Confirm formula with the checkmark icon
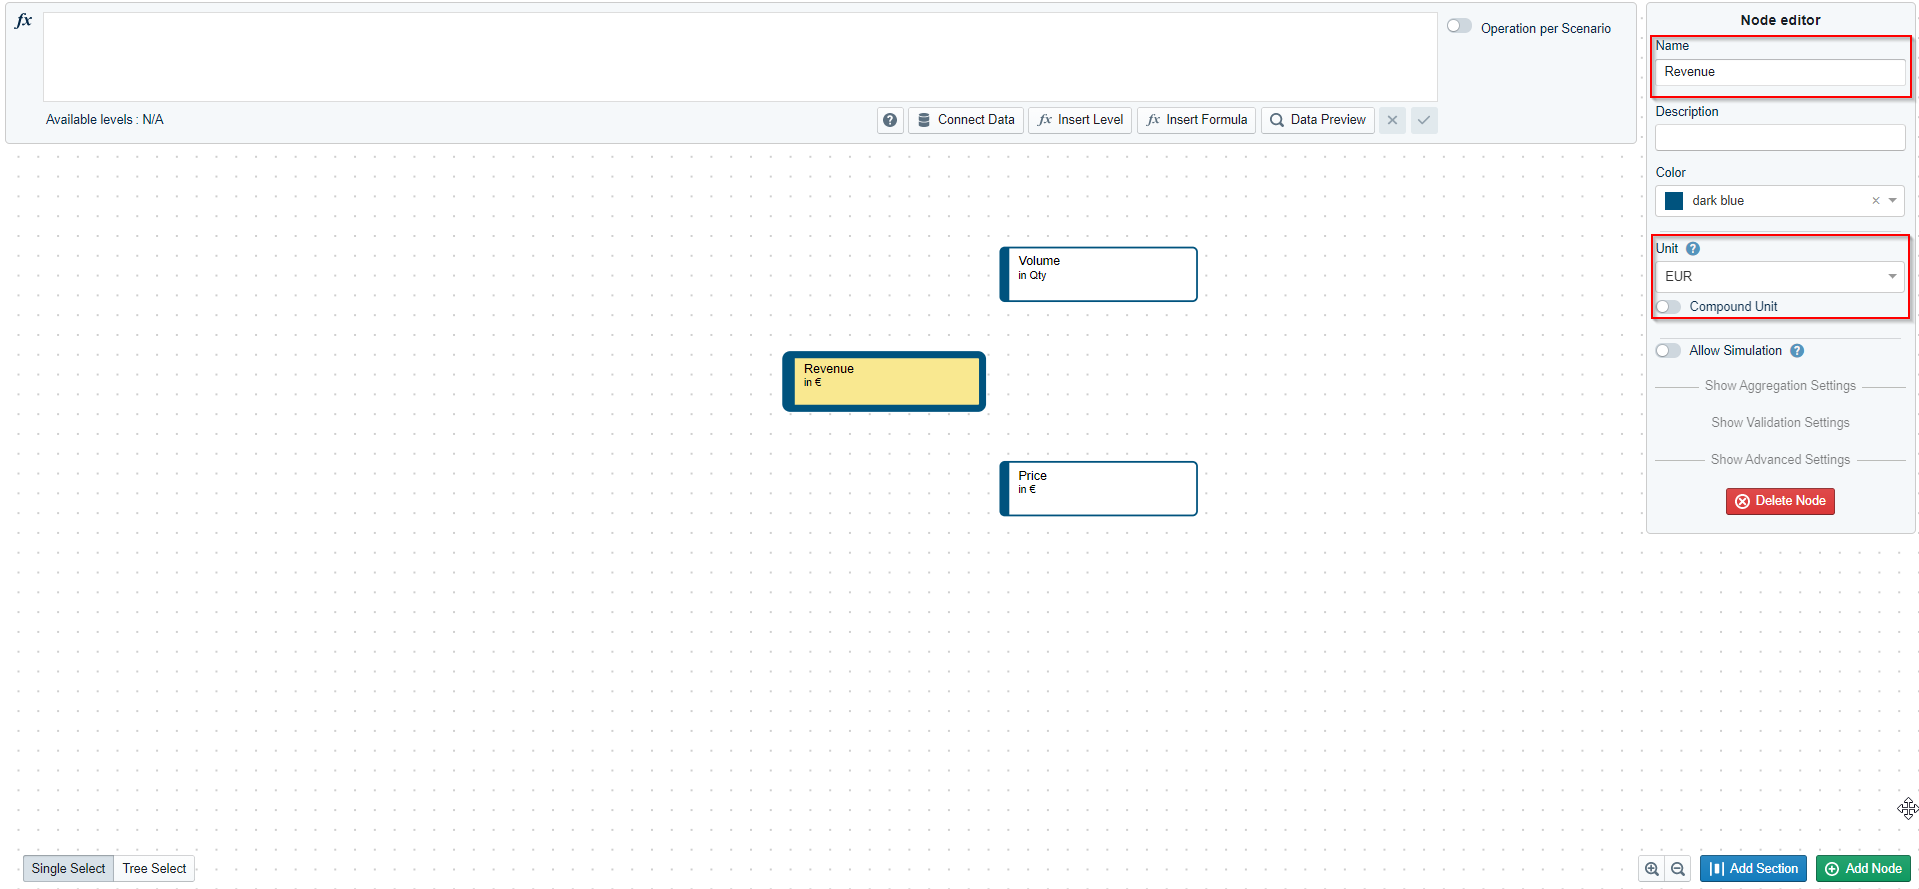1919x889 pixels. click(x=1424, y=120)
